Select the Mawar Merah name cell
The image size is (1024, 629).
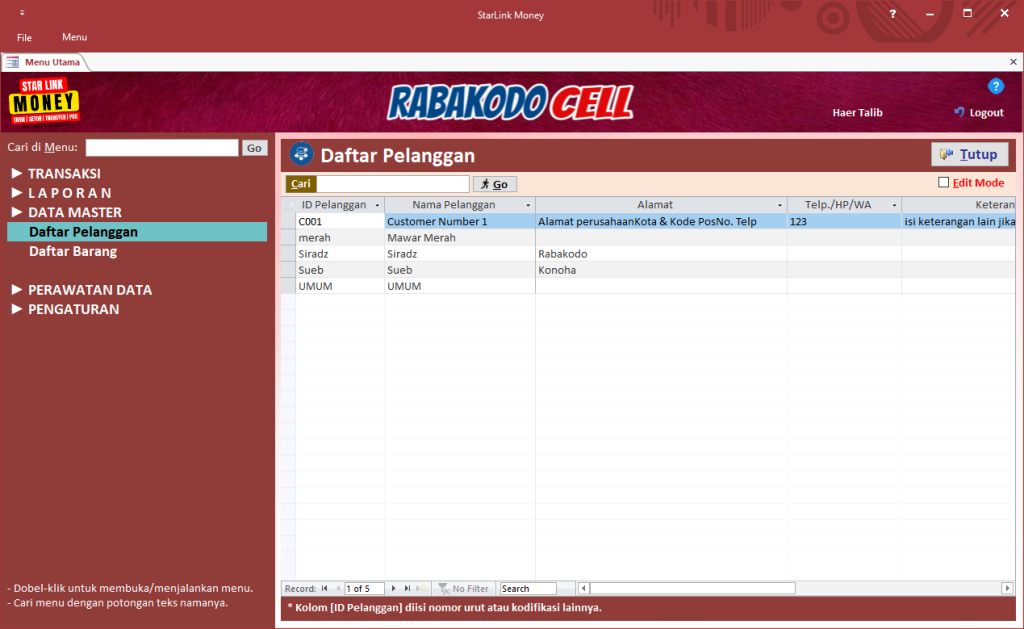(x=460, y=238)
